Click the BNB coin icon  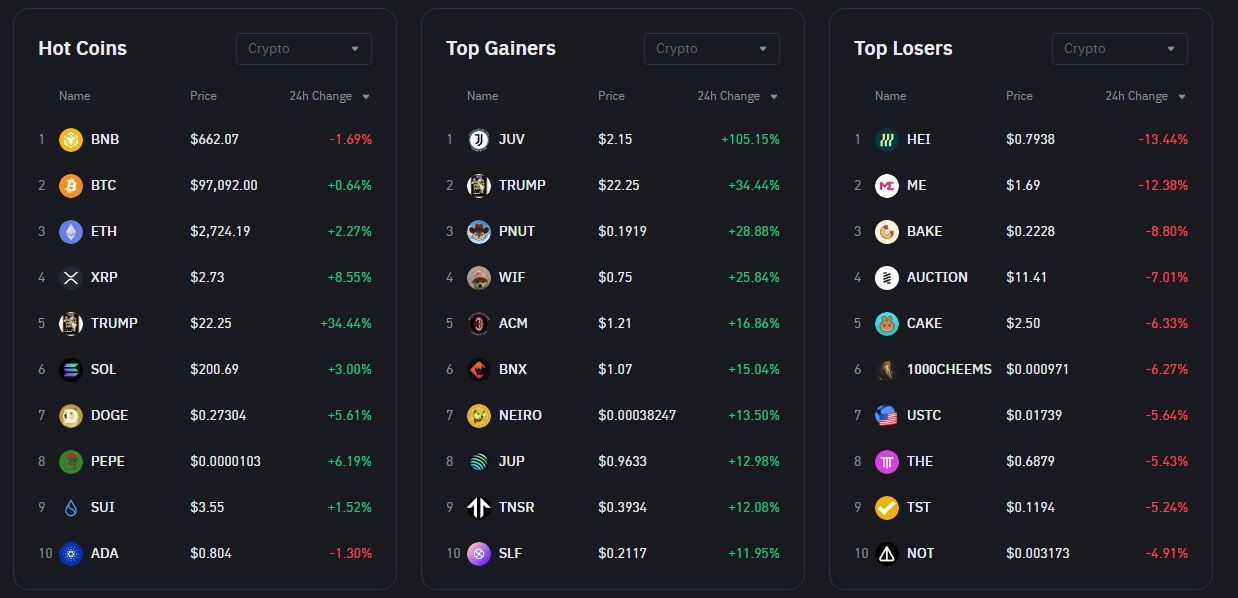click(70, 139)
